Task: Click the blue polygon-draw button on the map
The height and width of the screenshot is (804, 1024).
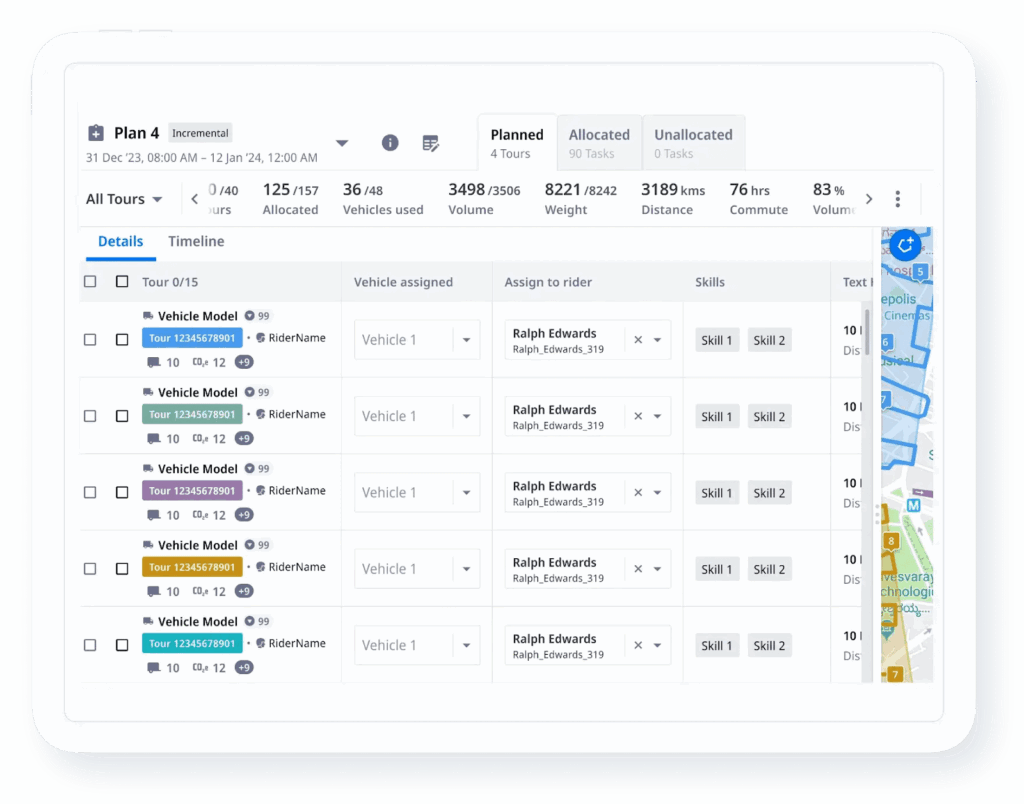Action: point(903,245)
